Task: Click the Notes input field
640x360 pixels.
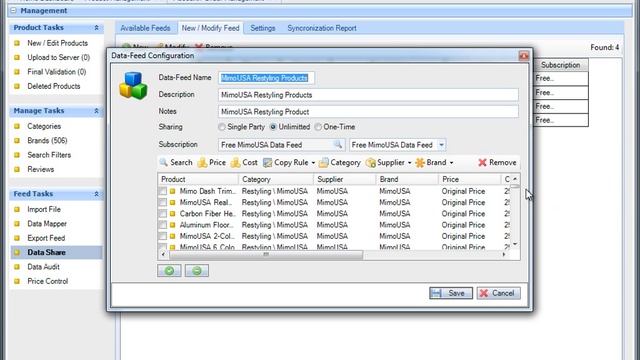Action: click(x=368, y=111)
